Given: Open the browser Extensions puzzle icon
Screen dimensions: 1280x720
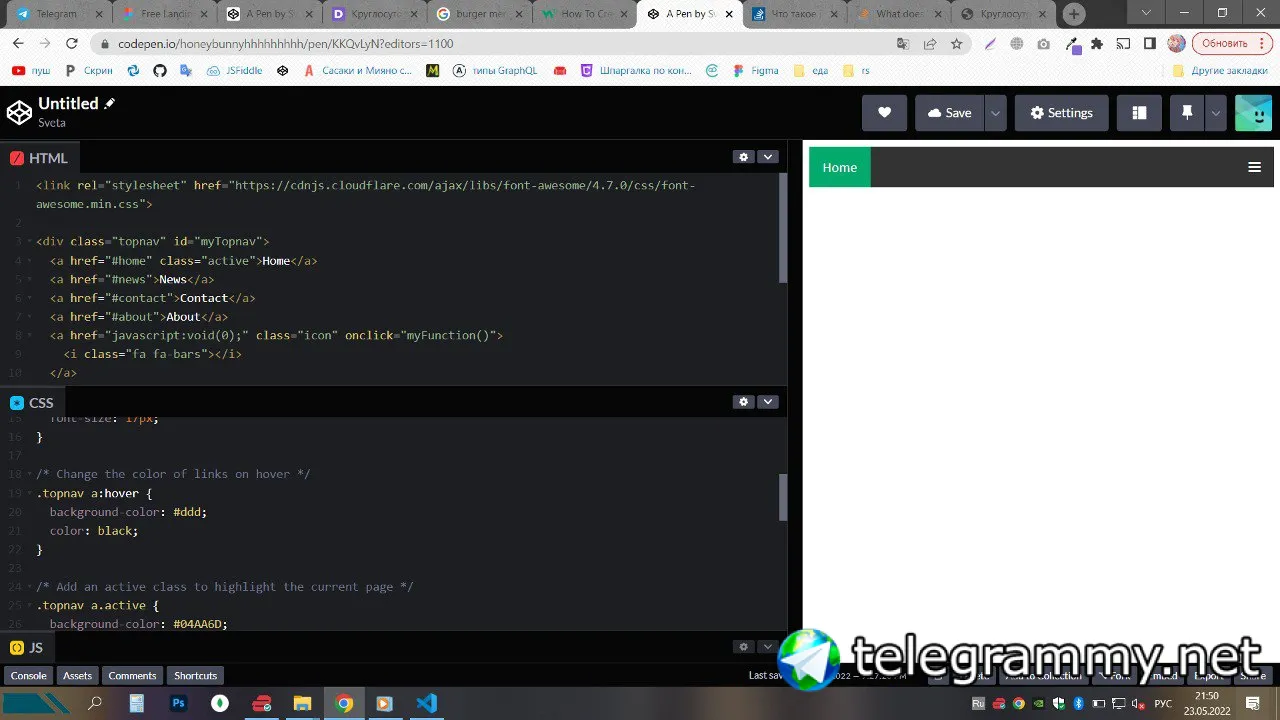Looking at the screenshot, I should pyautogui.click(x=1097, y=44).
